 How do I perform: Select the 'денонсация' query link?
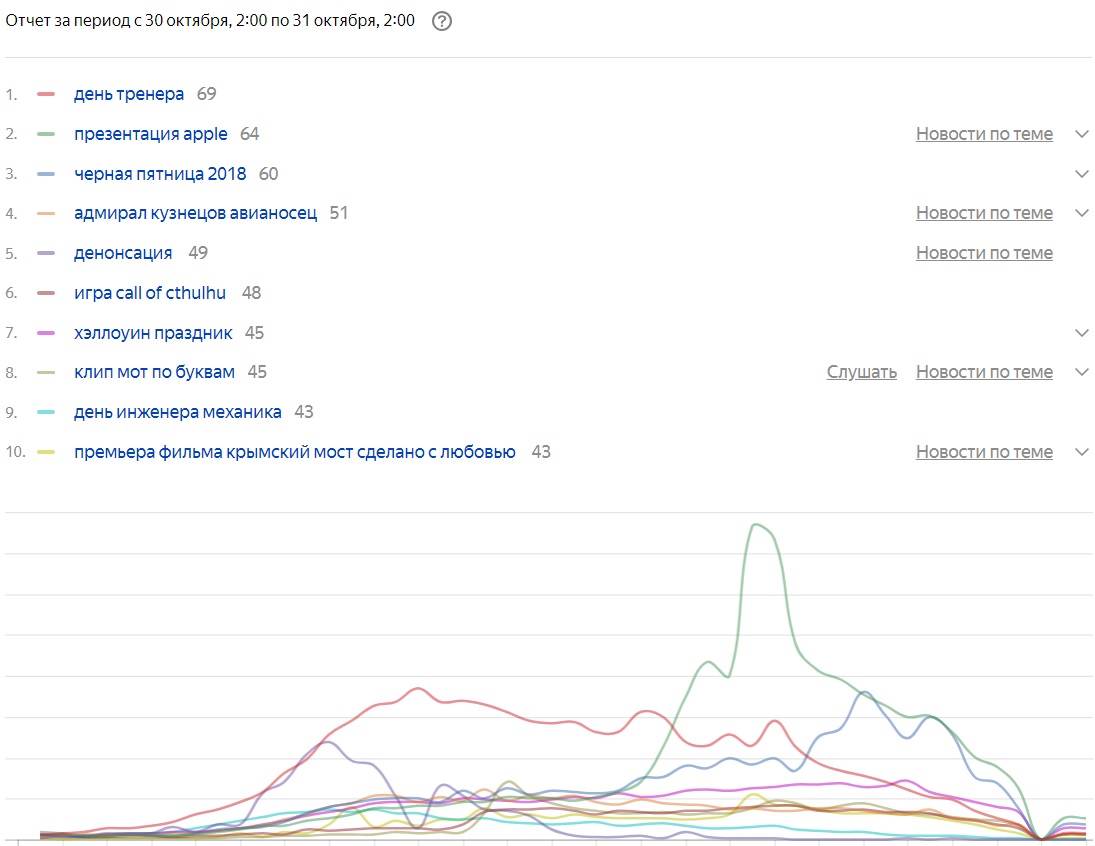[x=123, y=253]
